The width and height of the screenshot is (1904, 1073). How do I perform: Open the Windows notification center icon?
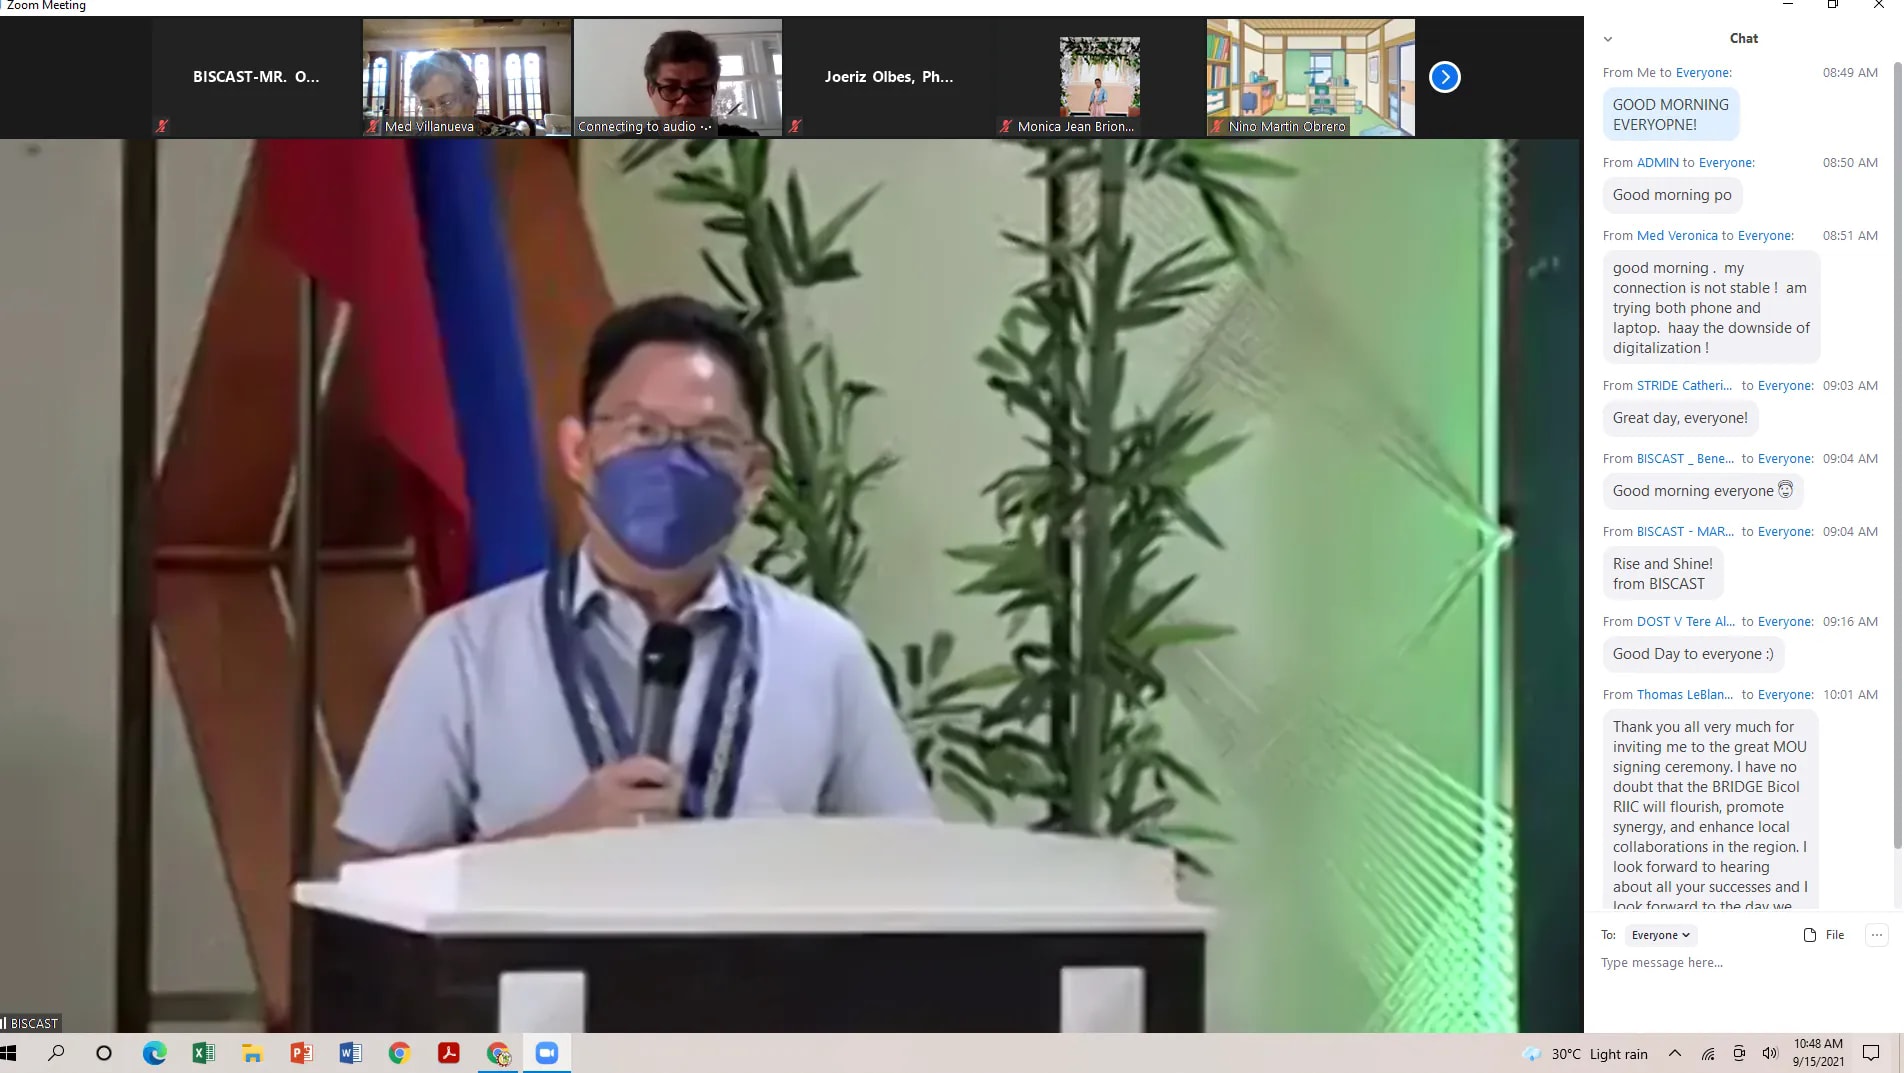(x=1870, y=1053)
